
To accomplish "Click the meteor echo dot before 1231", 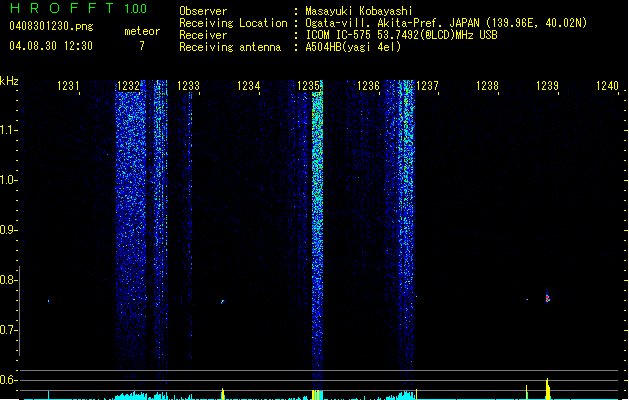I will click(49, 301).
